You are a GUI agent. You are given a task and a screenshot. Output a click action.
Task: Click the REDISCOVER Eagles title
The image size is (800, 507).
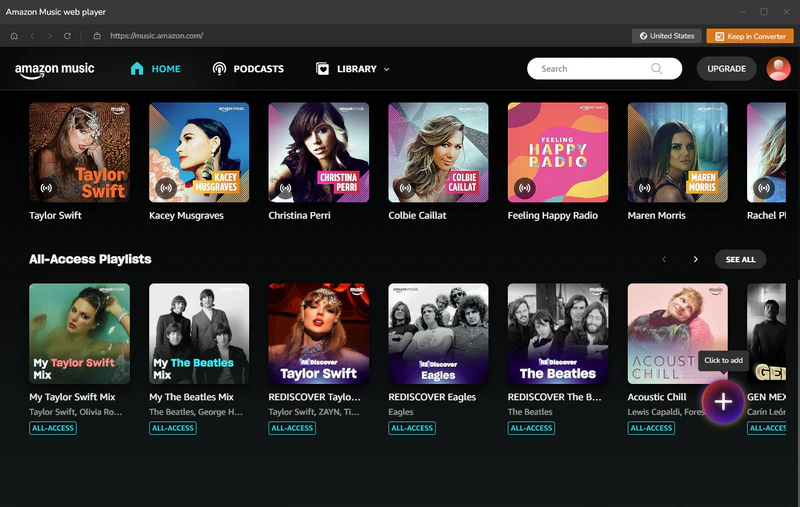[x=432, y=397]
